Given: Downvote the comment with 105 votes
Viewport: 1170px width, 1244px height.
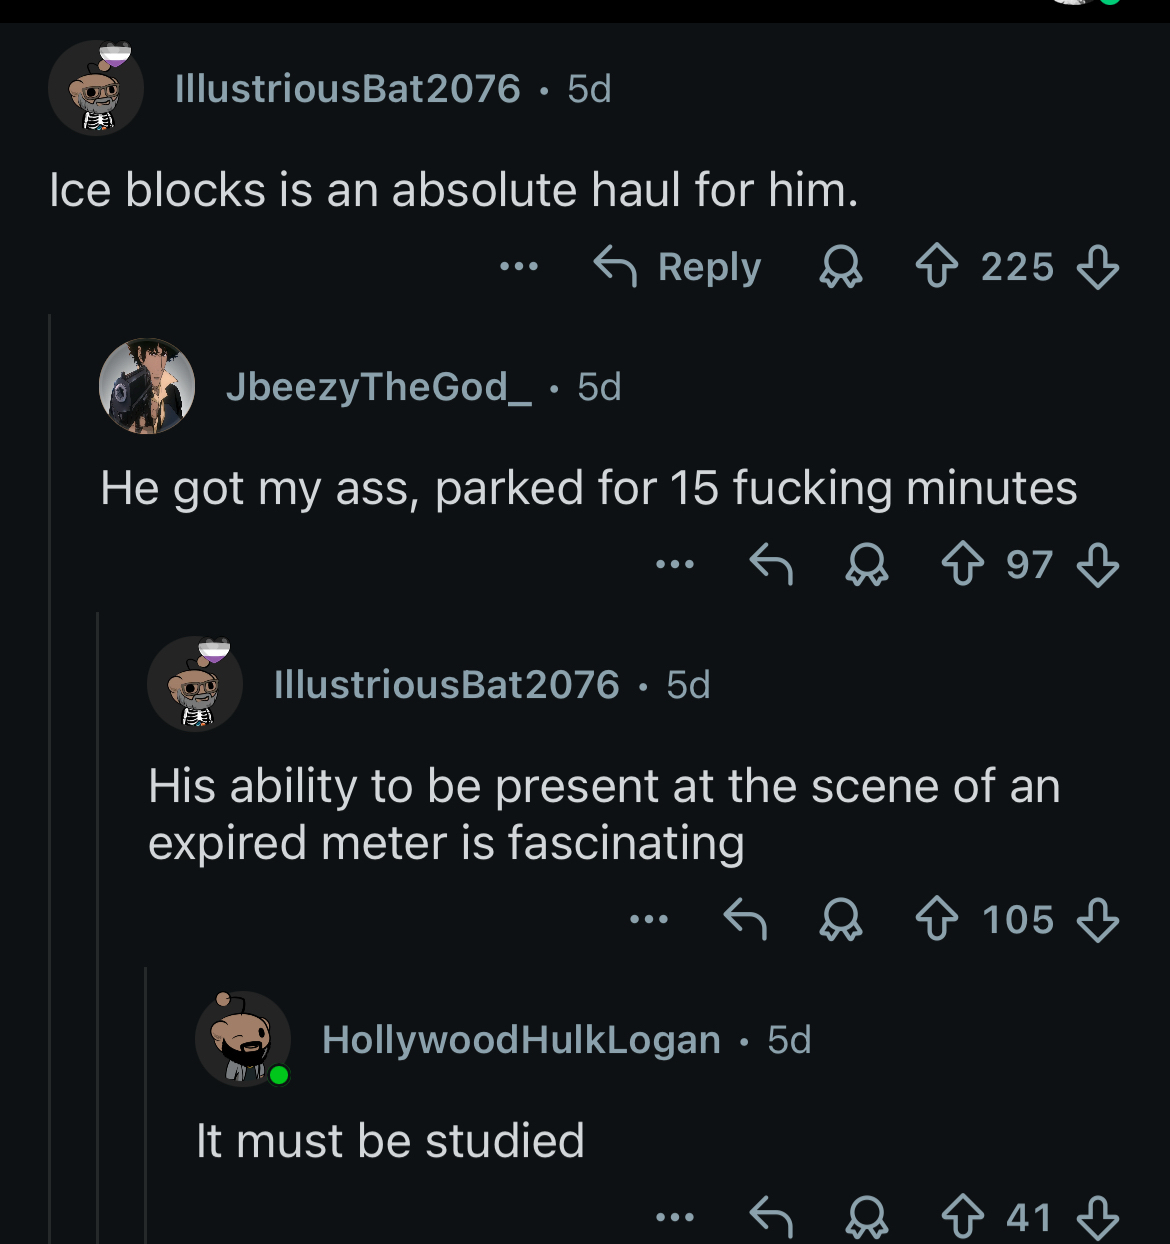Looking at the screenshot, I should pos(1097,919).
